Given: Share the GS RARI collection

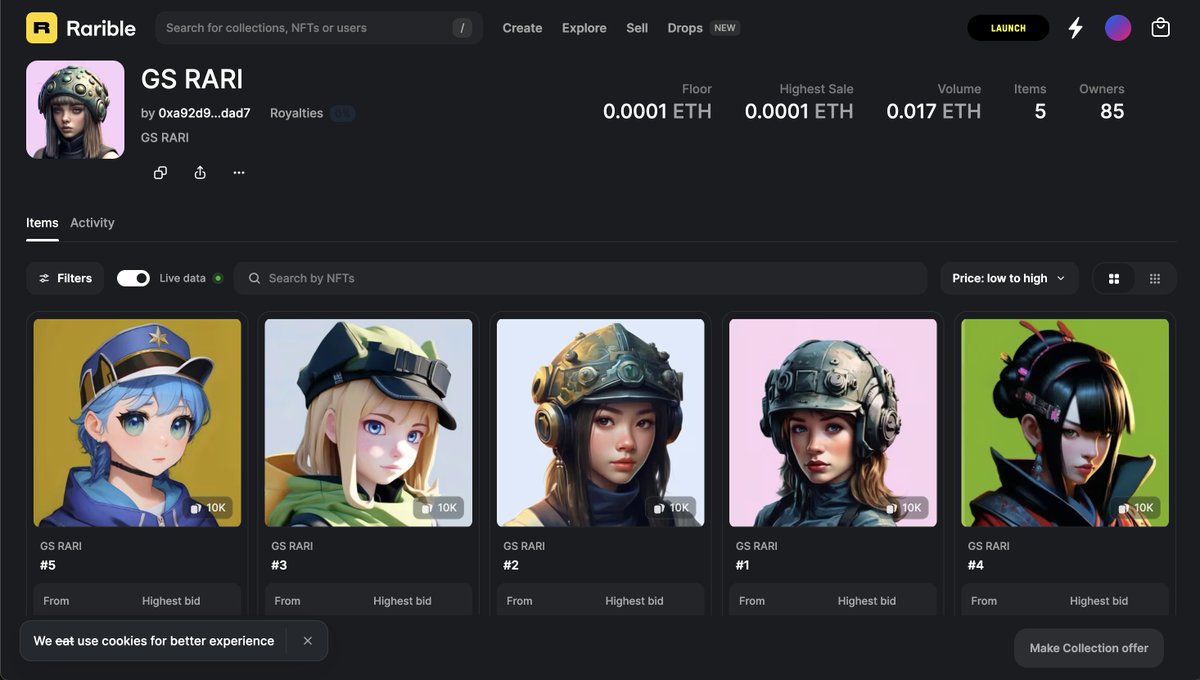Looking at the screenshot, I should click(x=200, y=173).
